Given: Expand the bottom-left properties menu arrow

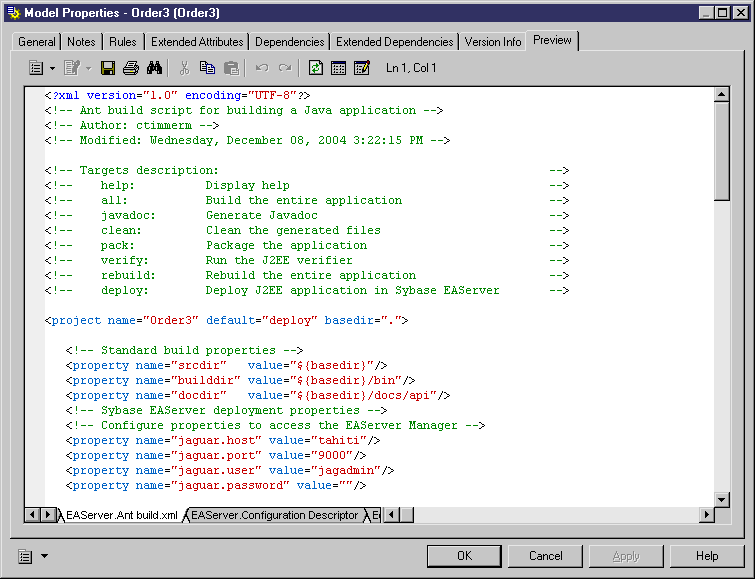Looking at the screenshot, I should click(x=44, y=556).
